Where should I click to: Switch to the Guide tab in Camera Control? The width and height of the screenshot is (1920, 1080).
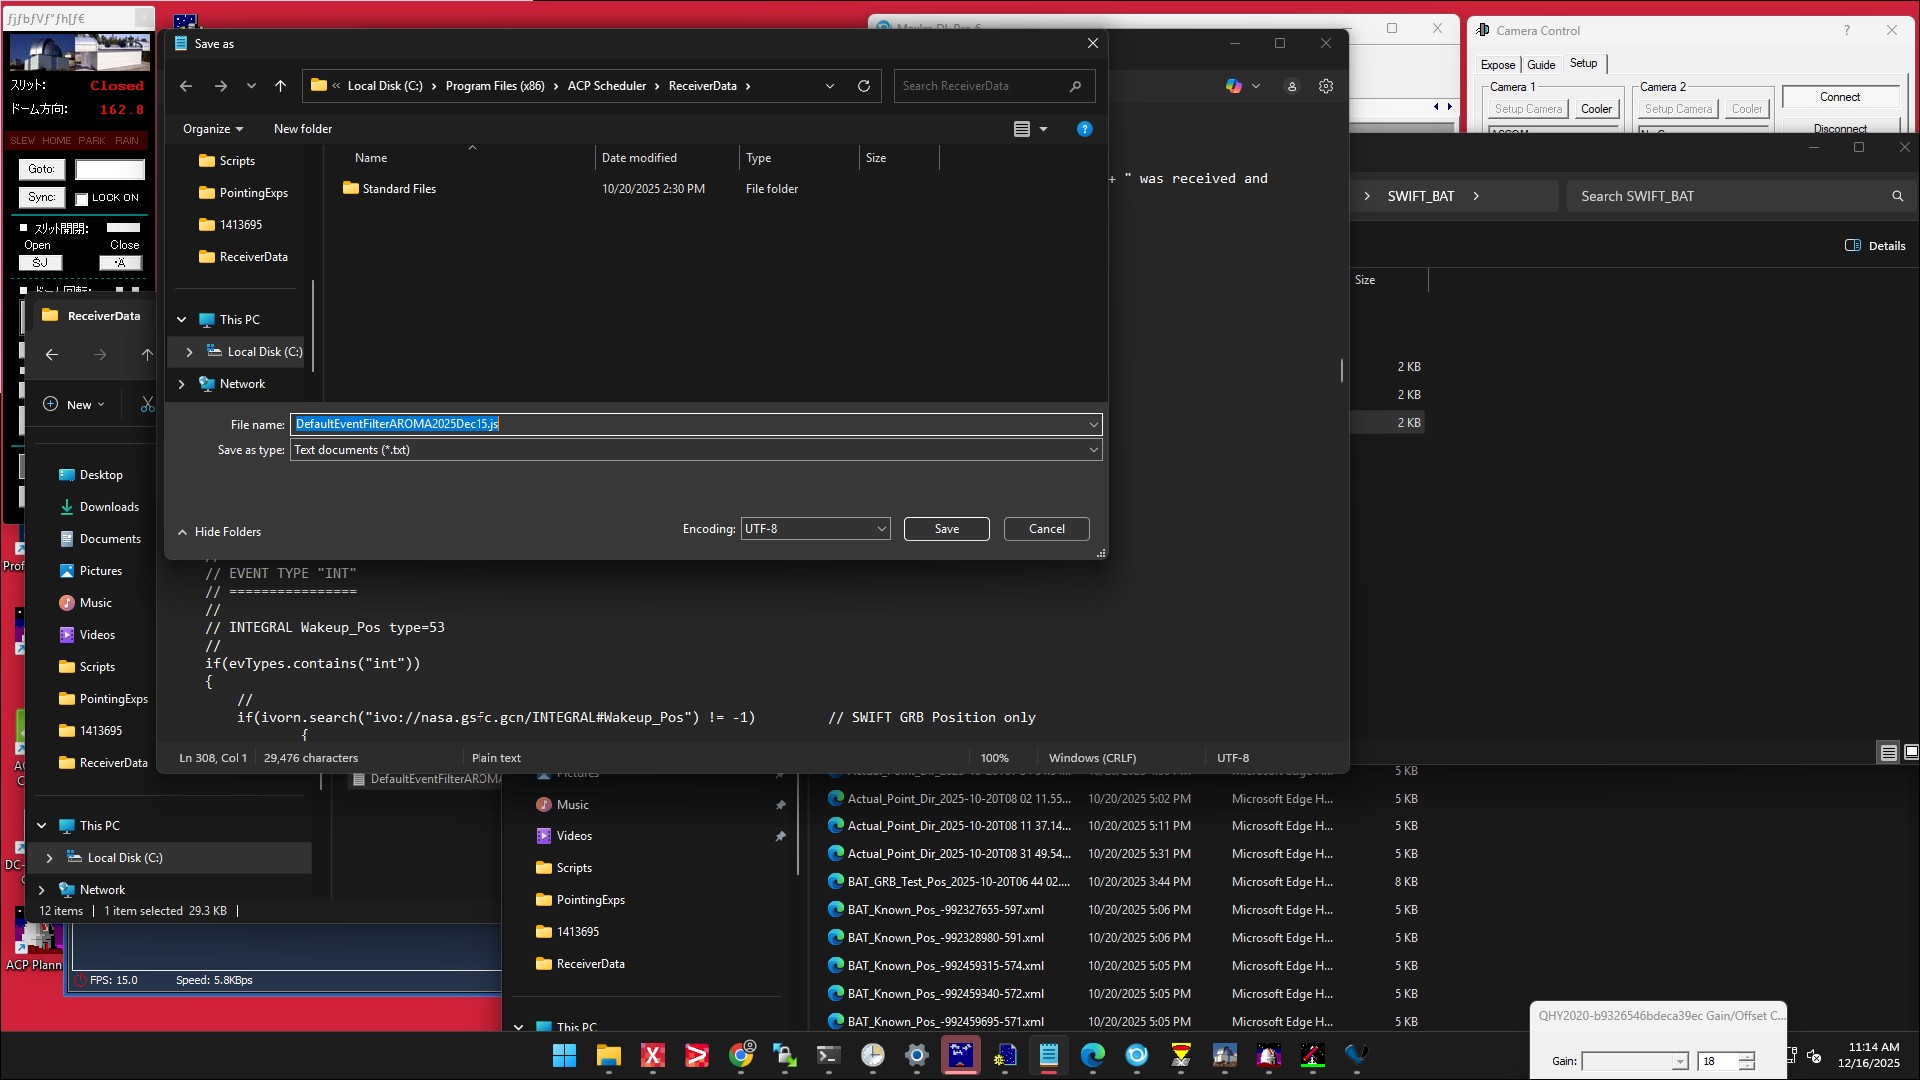click(1540, 65)
